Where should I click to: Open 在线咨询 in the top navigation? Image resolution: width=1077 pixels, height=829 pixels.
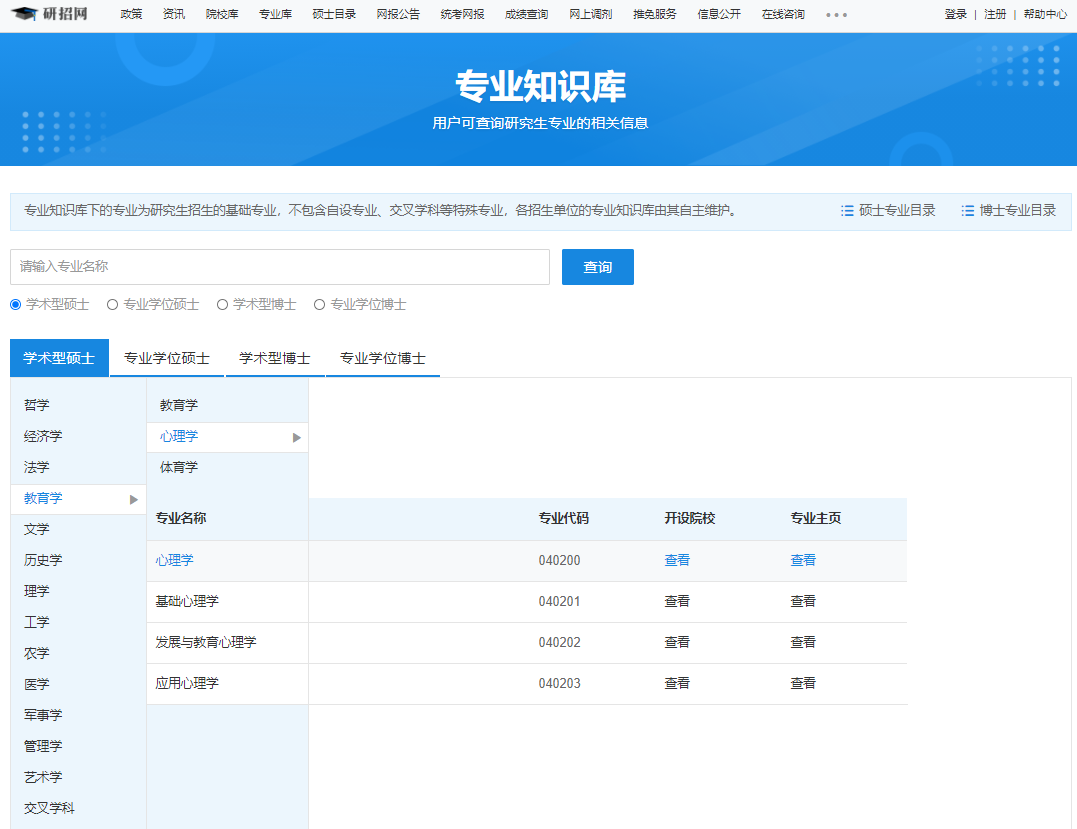783,14
